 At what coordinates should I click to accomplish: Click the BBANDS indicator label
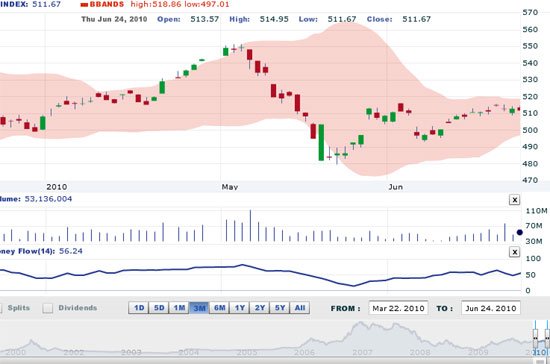coord(107,4)
